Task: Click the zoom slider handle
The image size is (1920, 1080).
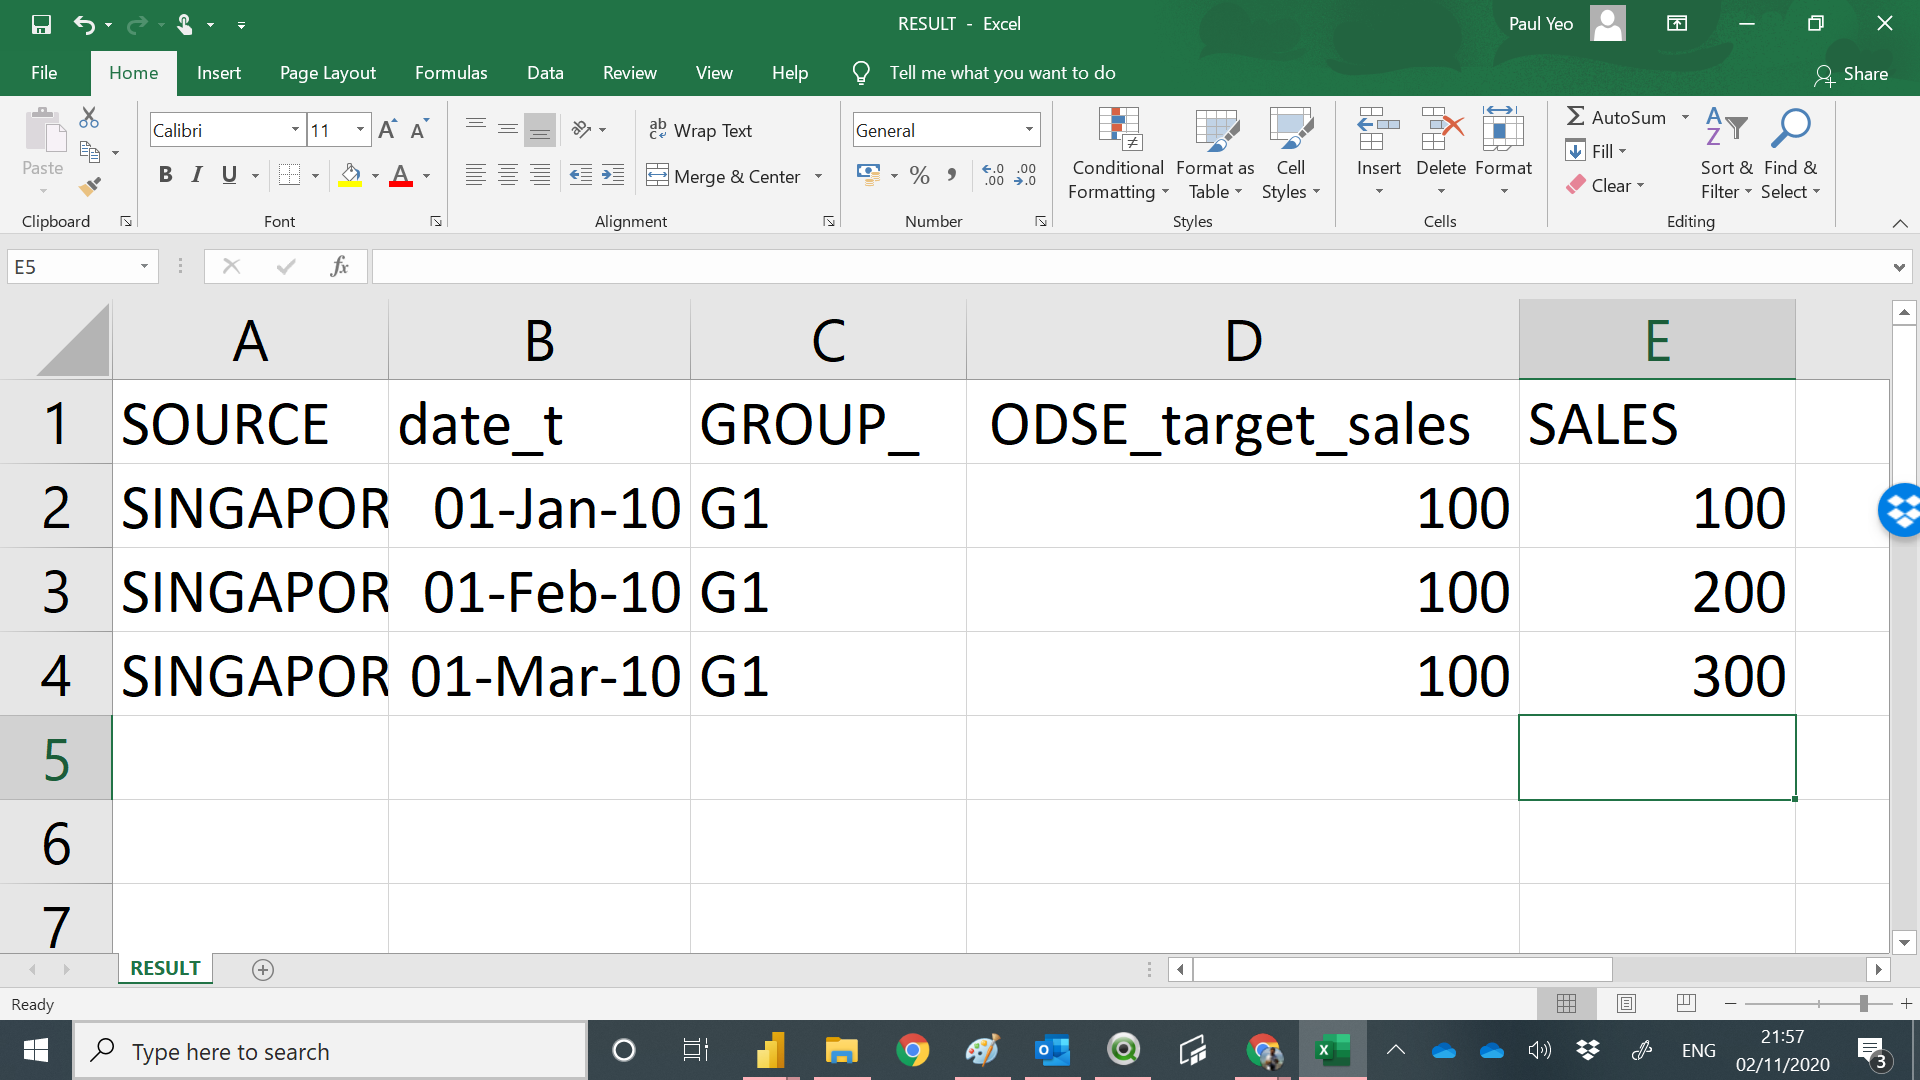Action: [1864, 1003]
